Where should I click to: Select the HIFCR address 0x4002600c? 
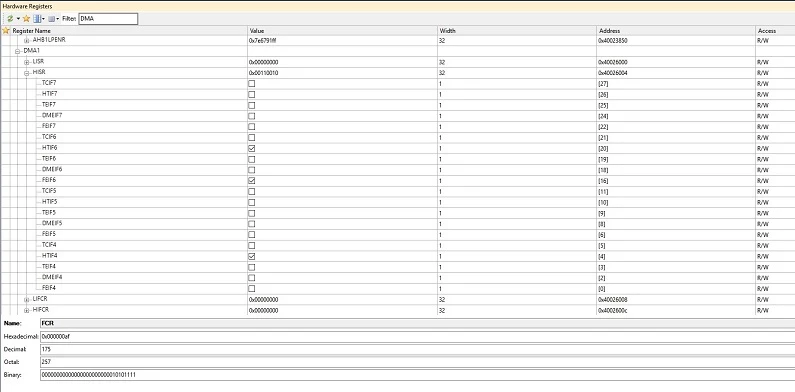[613, 310]
